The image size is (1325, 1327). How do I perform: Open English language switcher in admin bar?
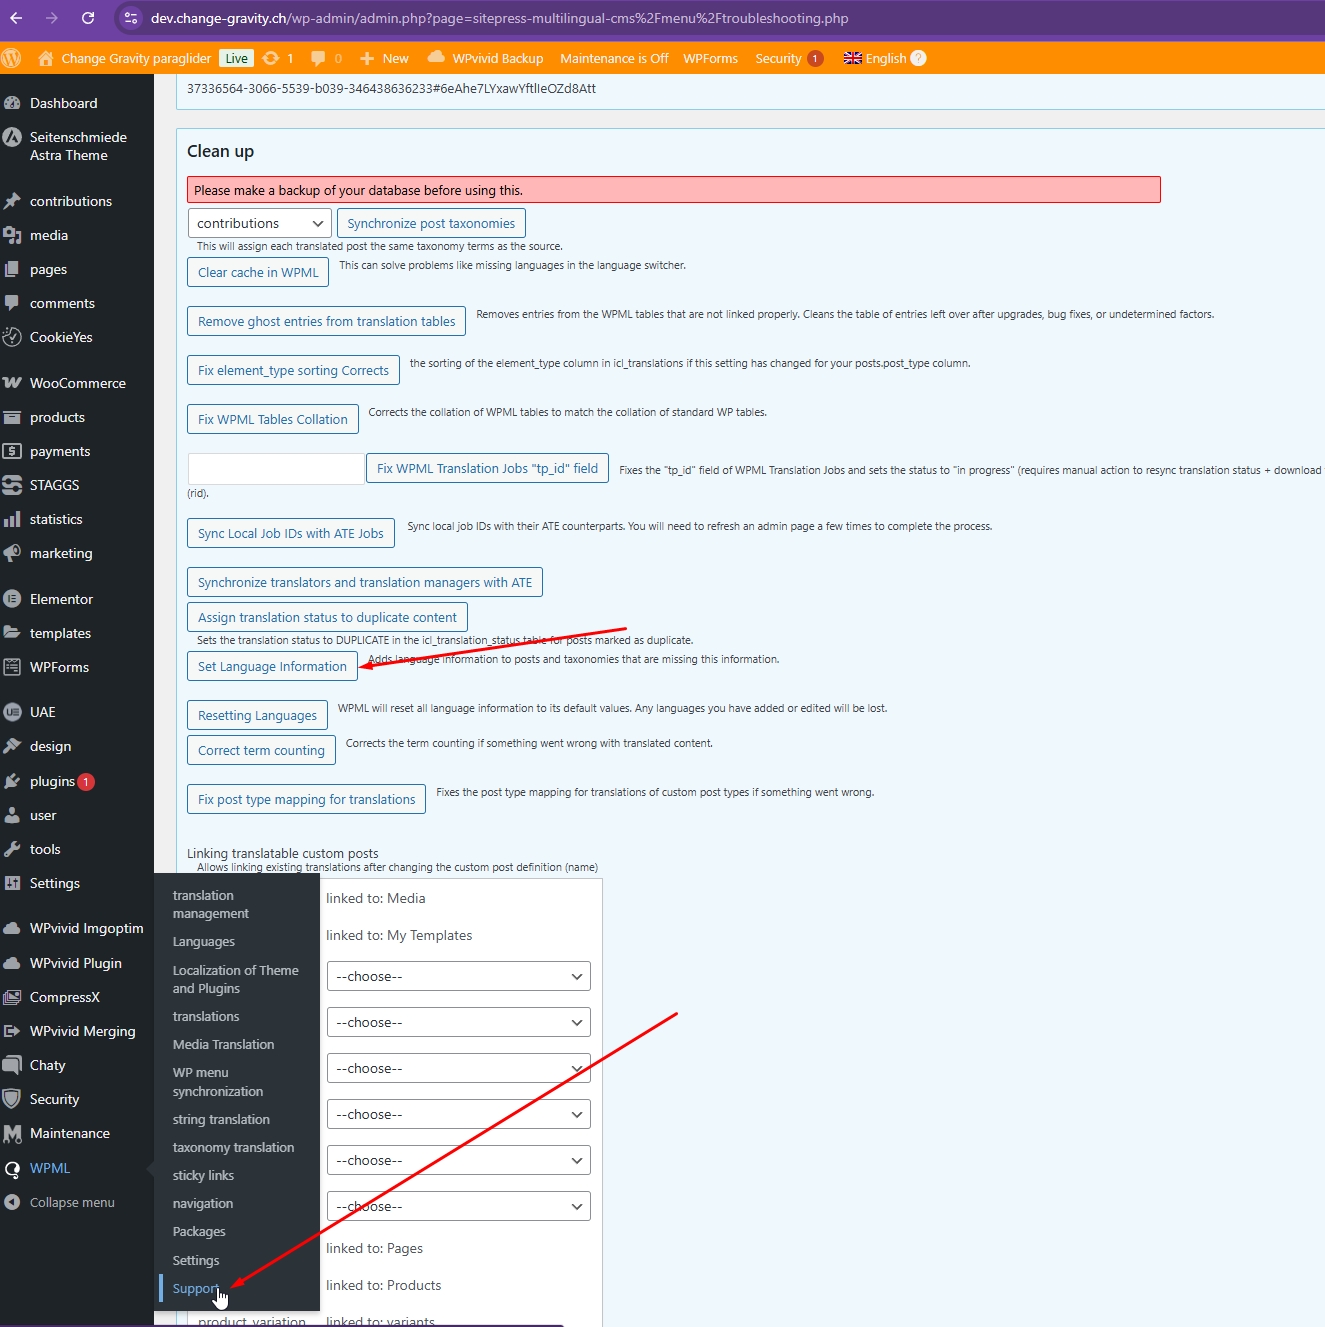point(874,58)
